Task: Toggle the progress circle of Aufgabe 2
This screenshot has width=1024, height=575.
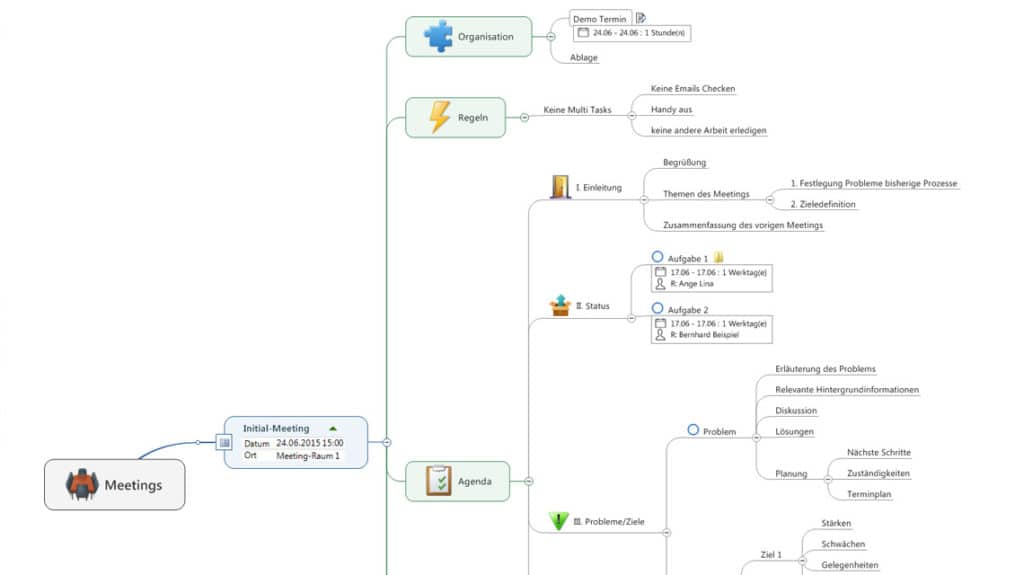Action: [x=657, y=310]
